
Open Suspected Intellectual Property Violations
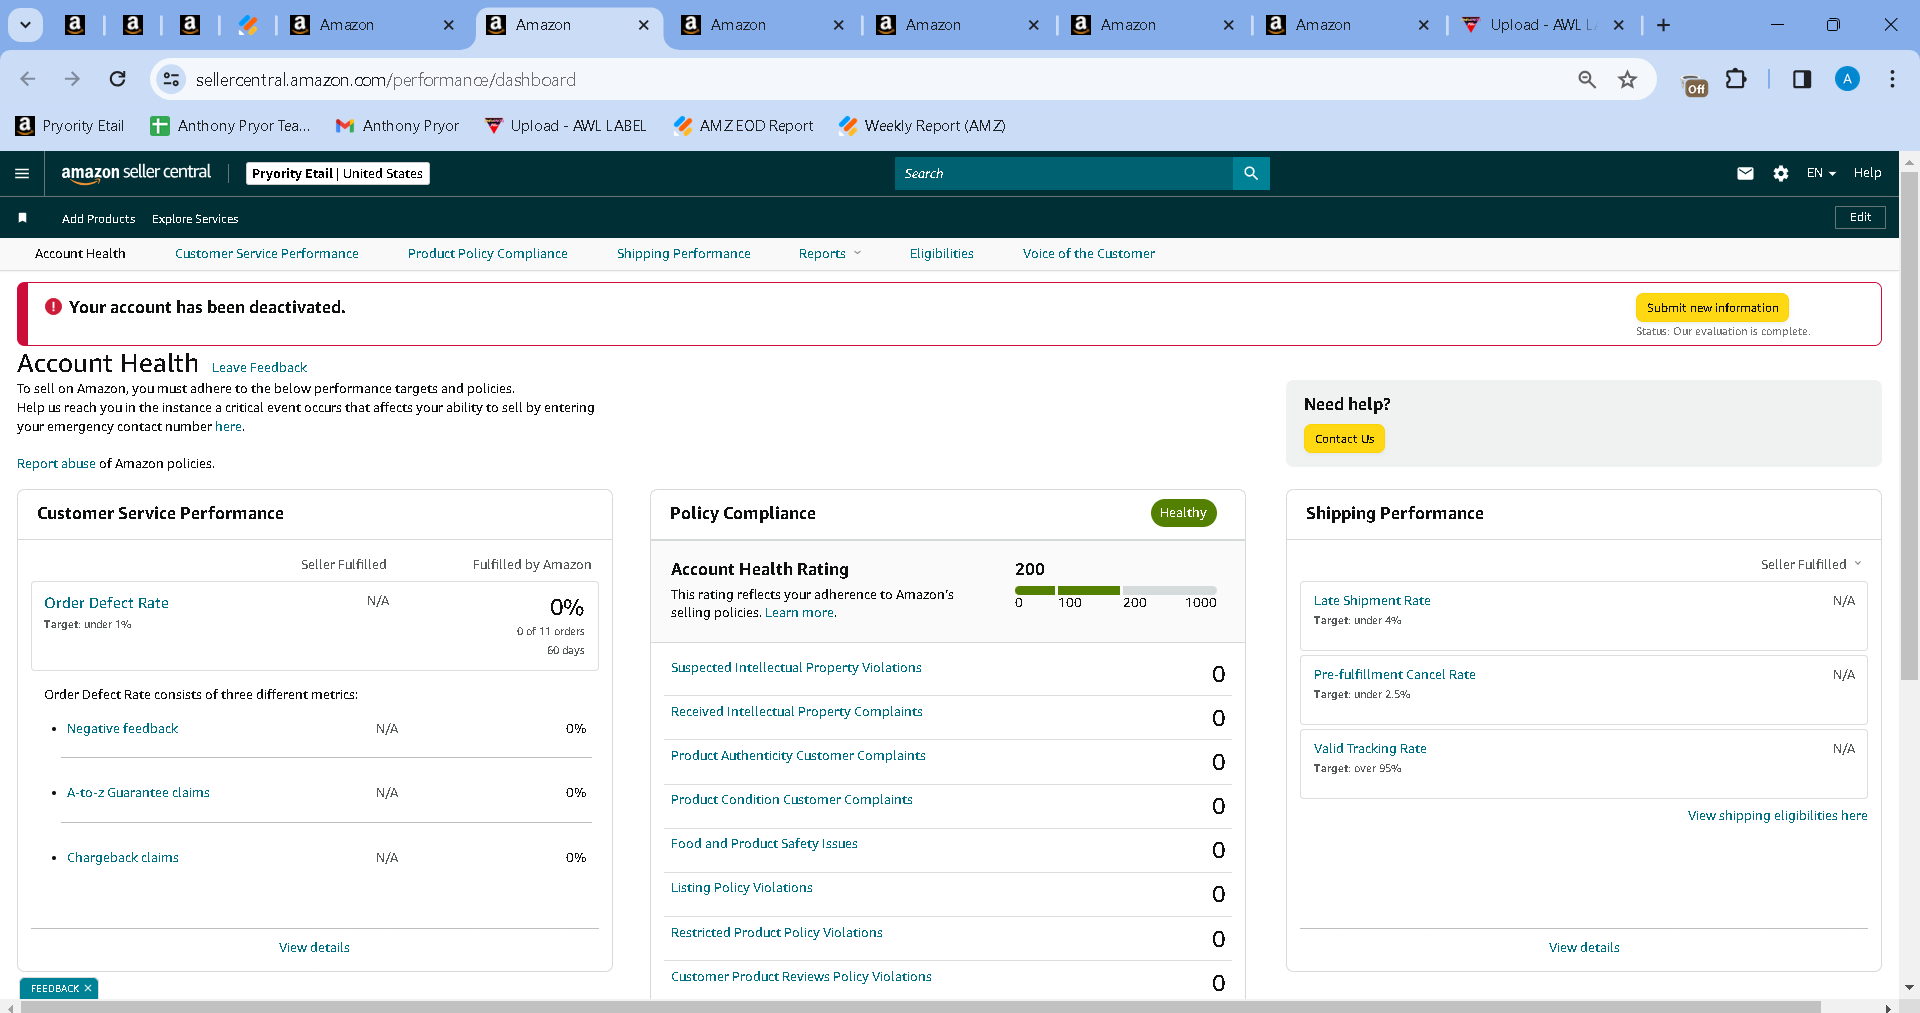pyautogui.click(x=796, y=668)
